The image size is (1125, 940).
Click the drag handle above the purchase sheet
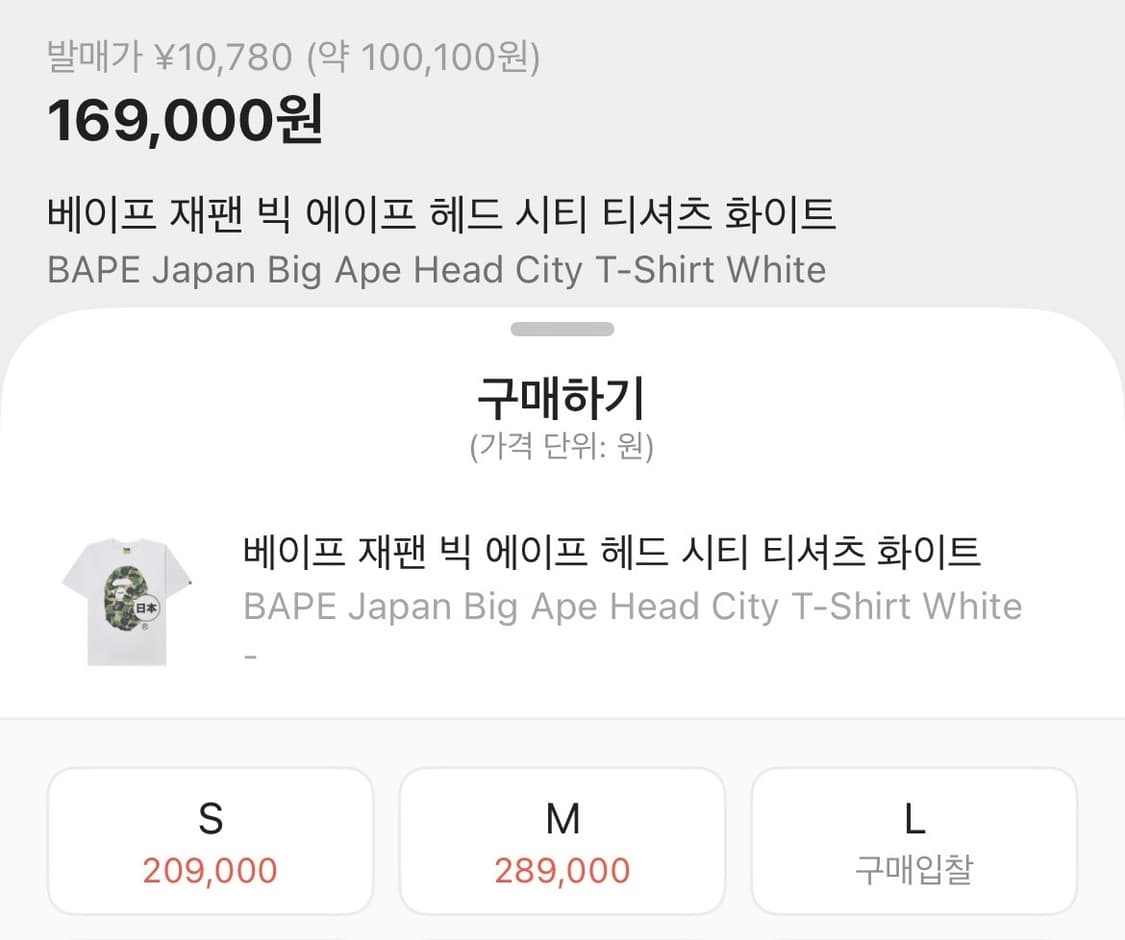click(562, 328)
